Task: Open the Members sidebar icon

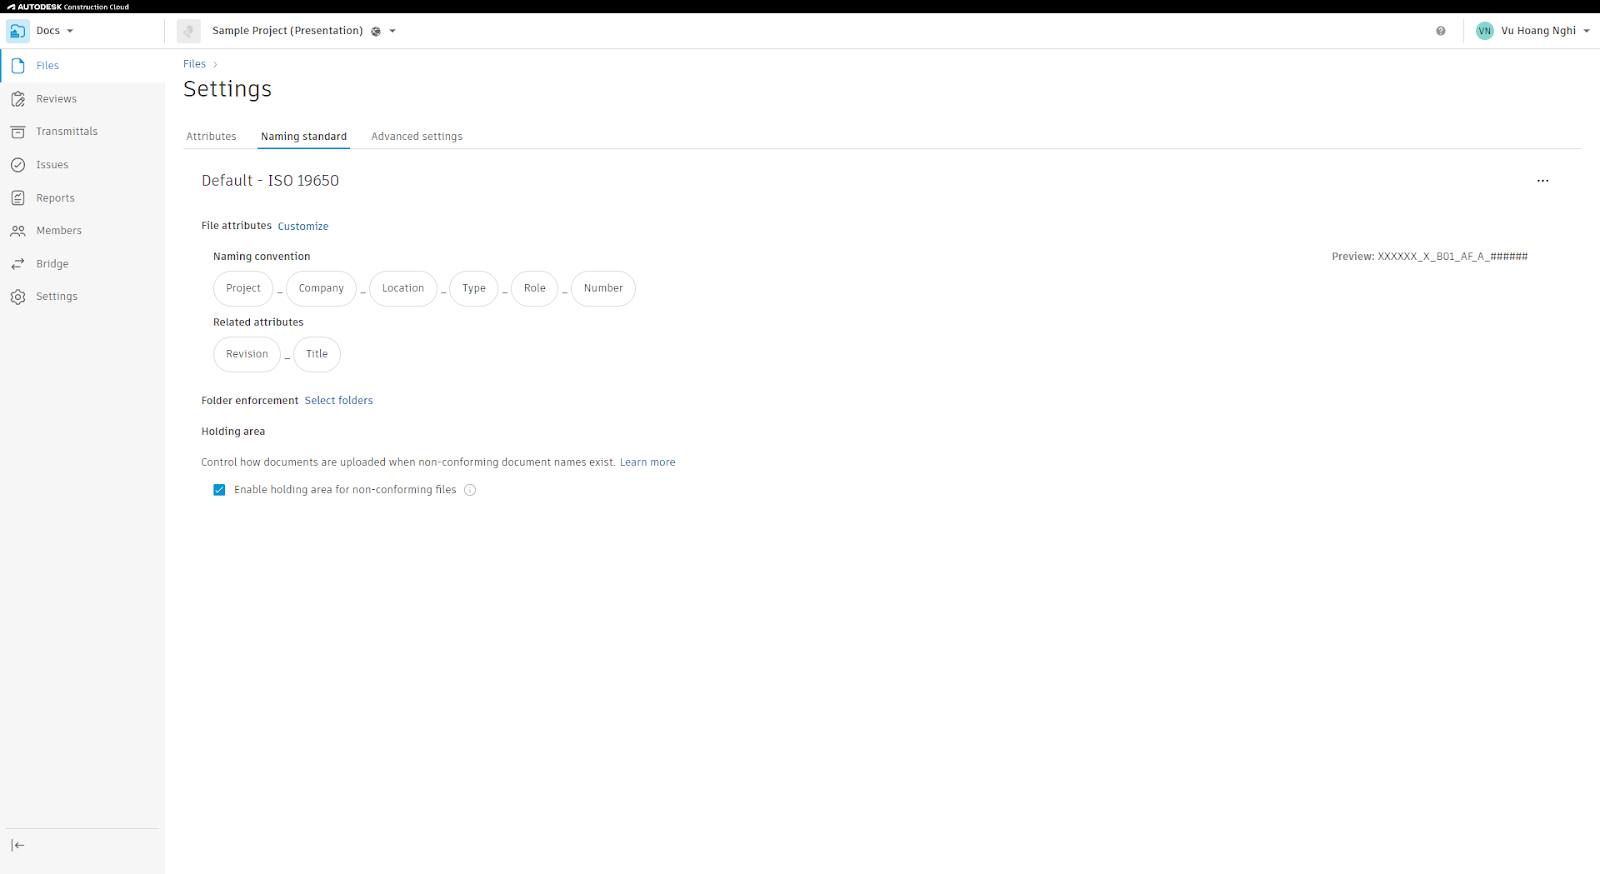Action: point(18,231)
